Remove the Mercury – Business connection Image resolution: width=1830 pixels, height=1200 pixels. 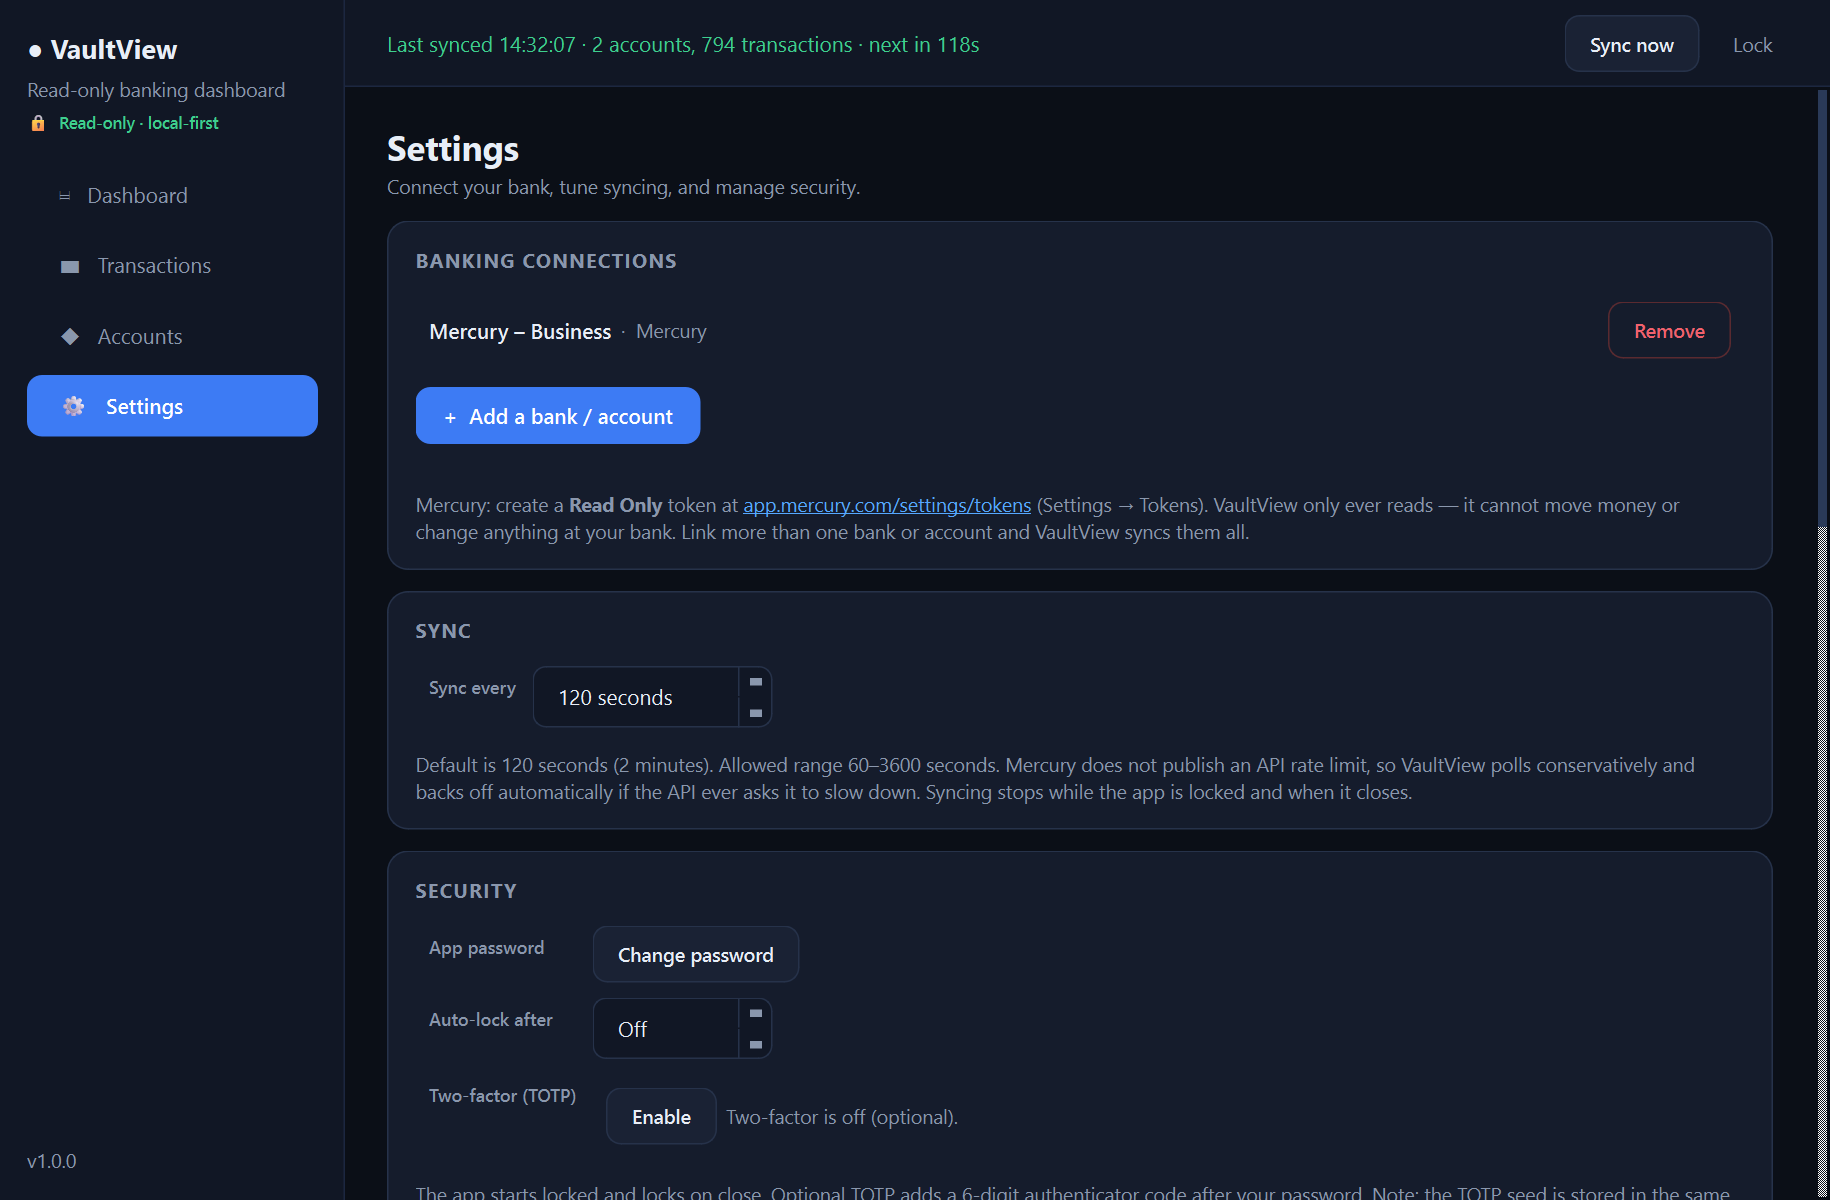[1669, 331]
